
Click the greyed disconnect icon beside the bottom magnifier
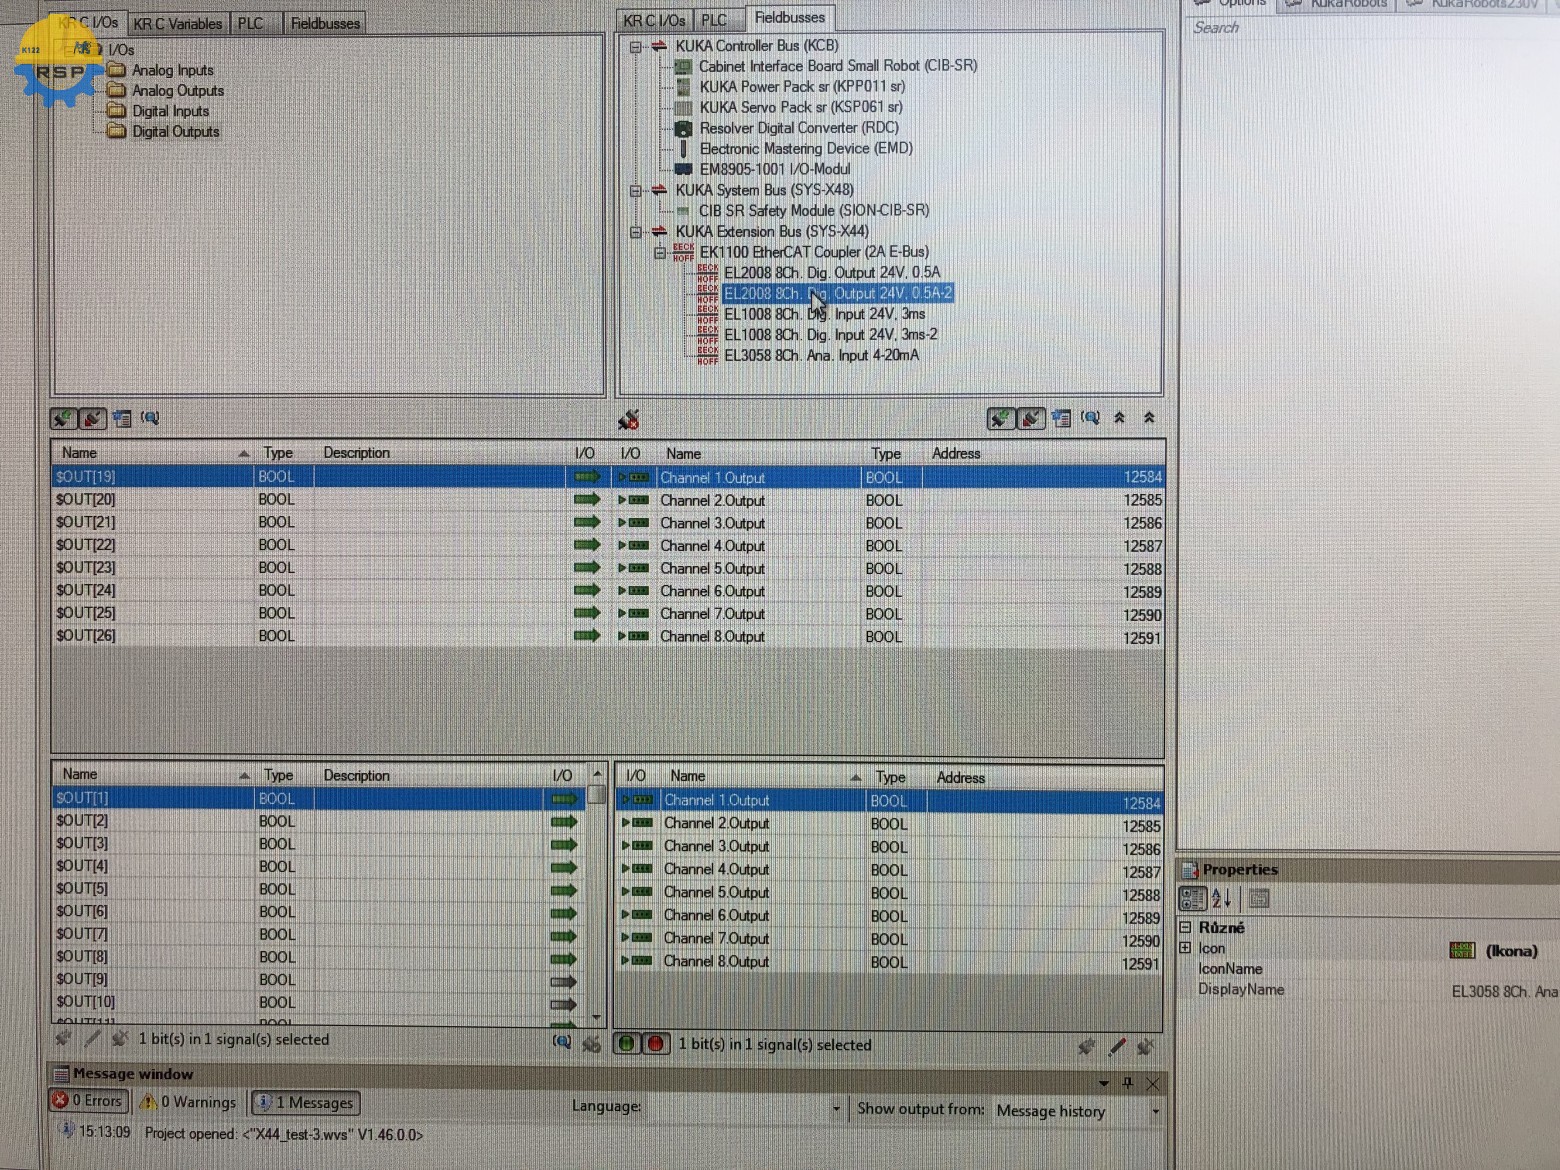[592, 1044]
